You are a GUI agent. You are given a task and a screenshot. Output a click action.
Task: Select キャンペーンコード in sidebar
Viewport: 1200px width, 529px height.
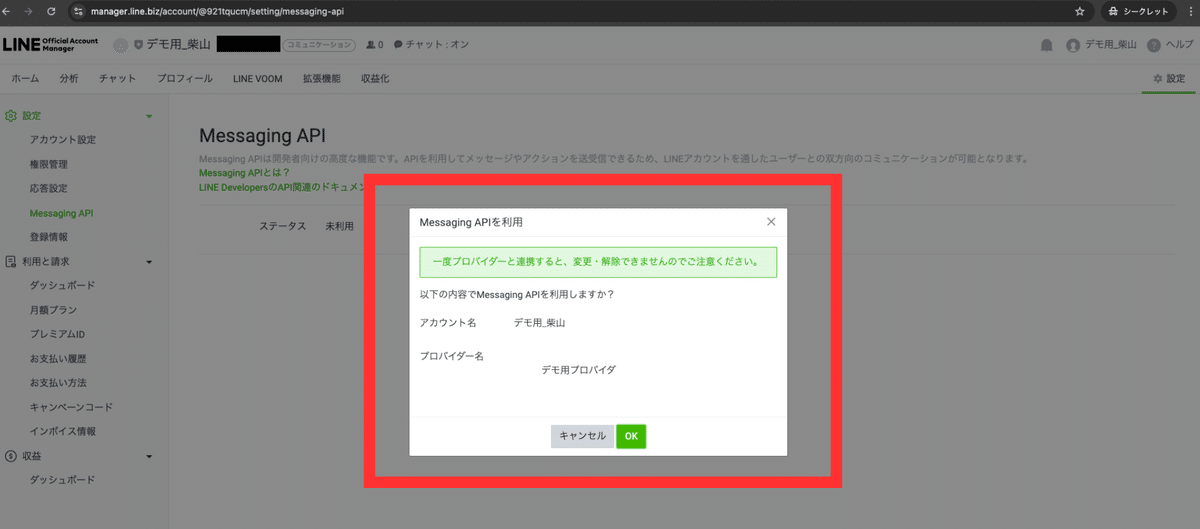[71, 407]
